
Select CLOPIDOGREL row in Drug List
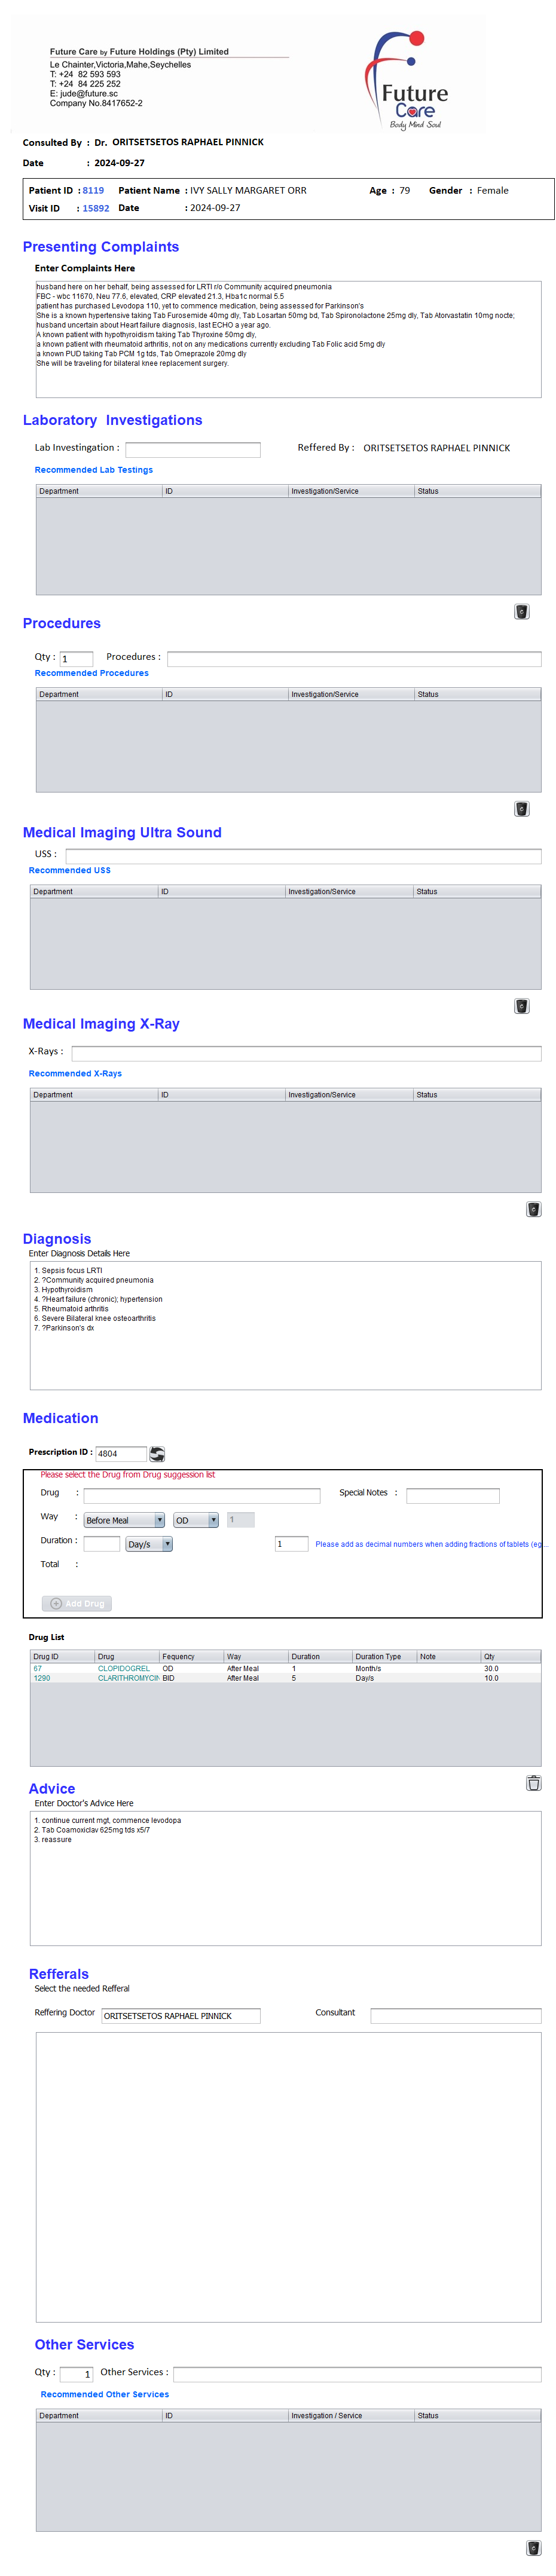pyautogui.click(x=124, y=1668)
